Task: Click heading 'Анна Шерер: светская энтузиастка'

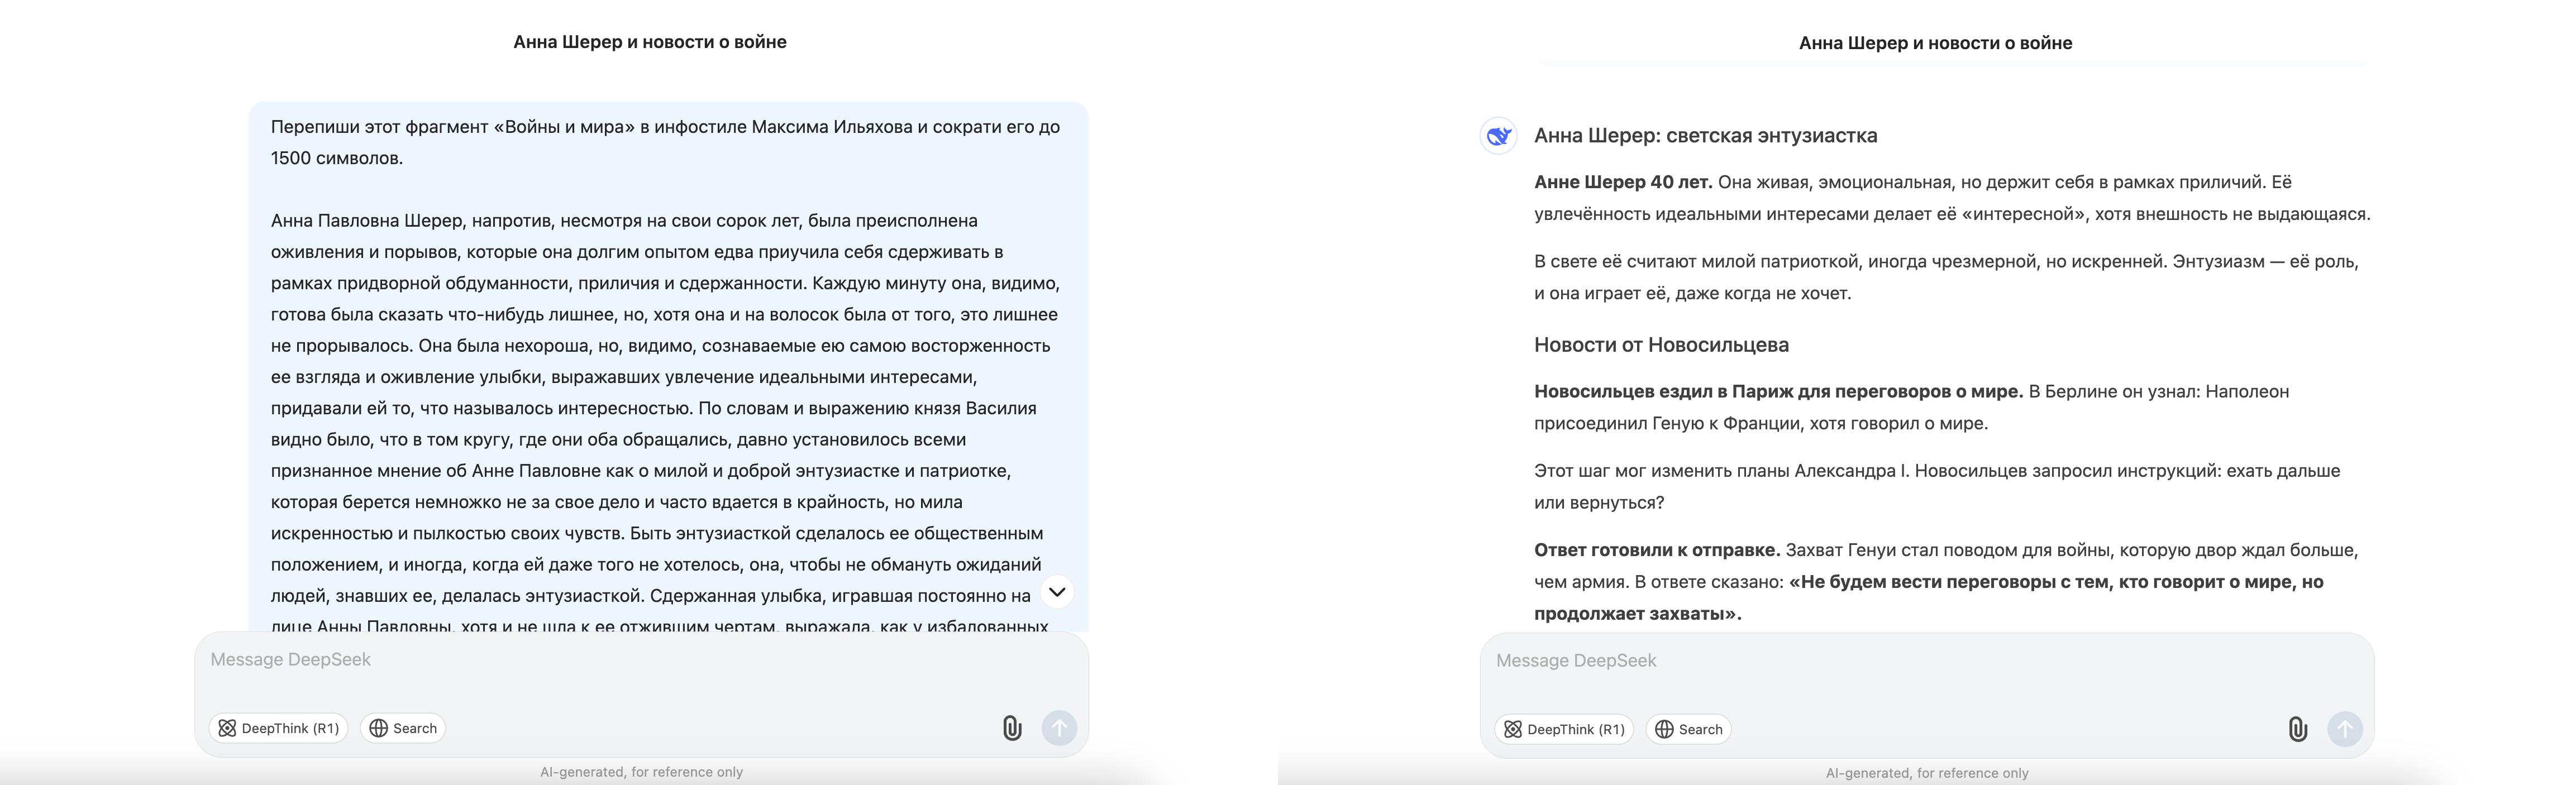Action: click(x=1706, y=136)
